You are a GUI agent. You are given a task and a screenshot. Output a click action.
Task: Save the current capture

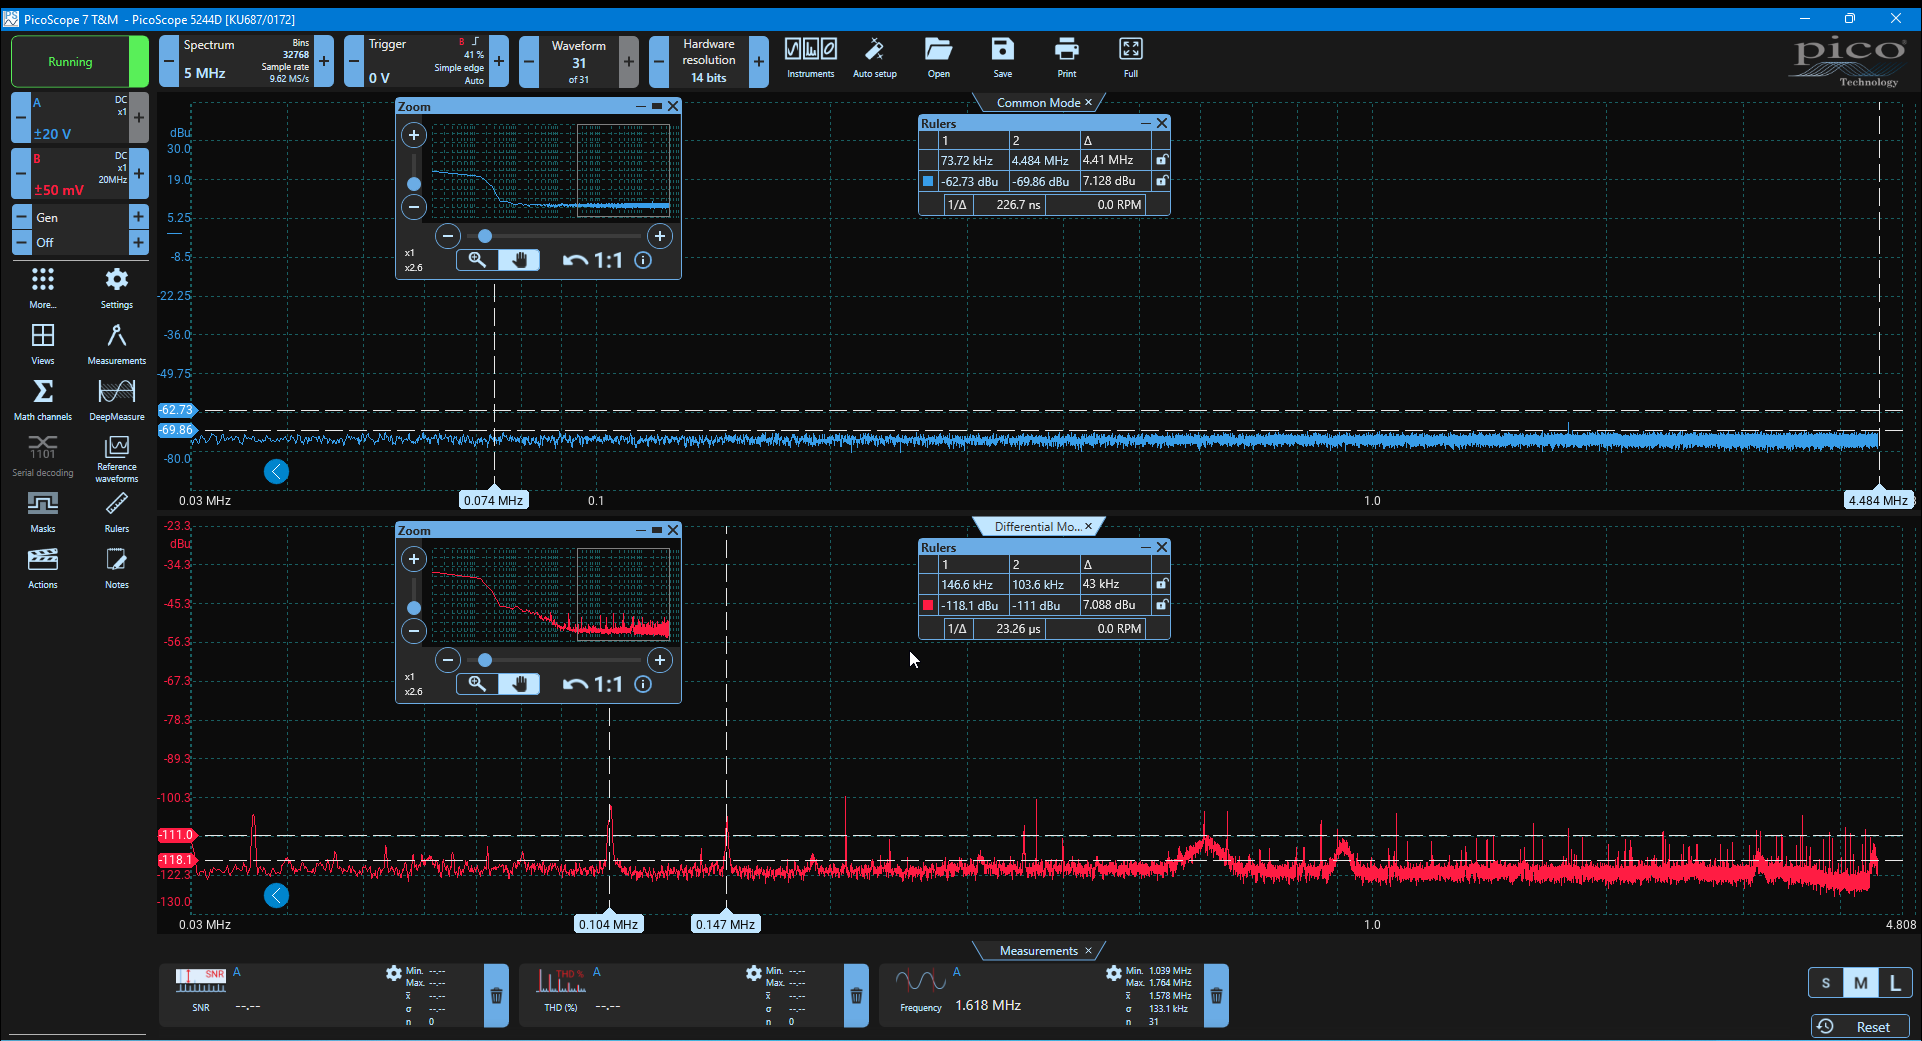[x=1002, y=59]
